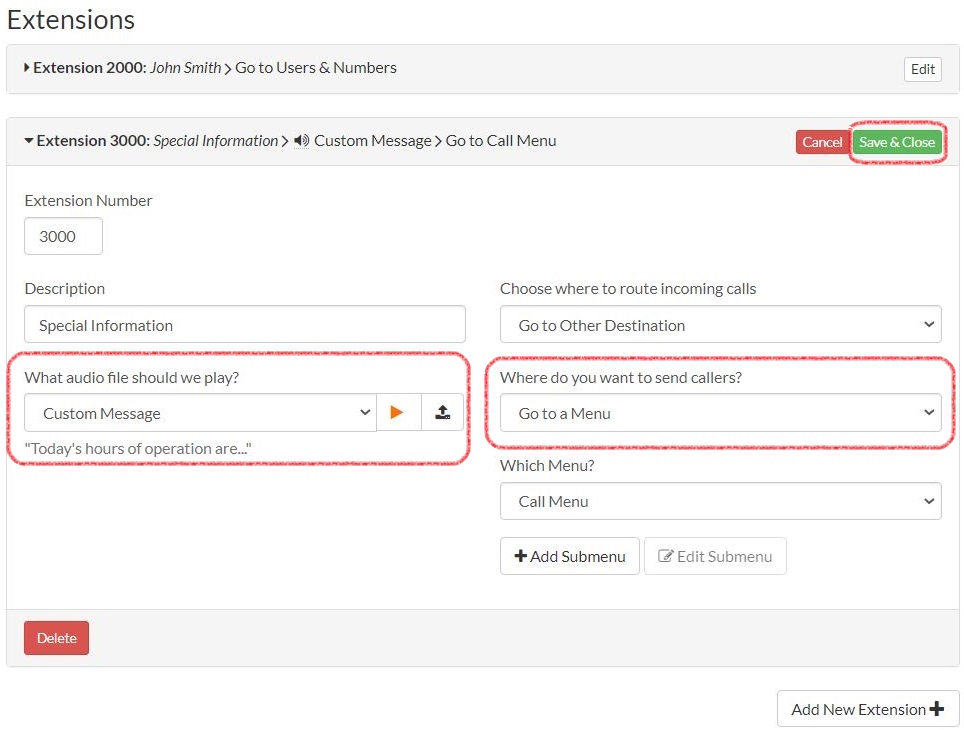
Task: Click the plus icon on Add New Extension
Action: click(x=937, y=708)
